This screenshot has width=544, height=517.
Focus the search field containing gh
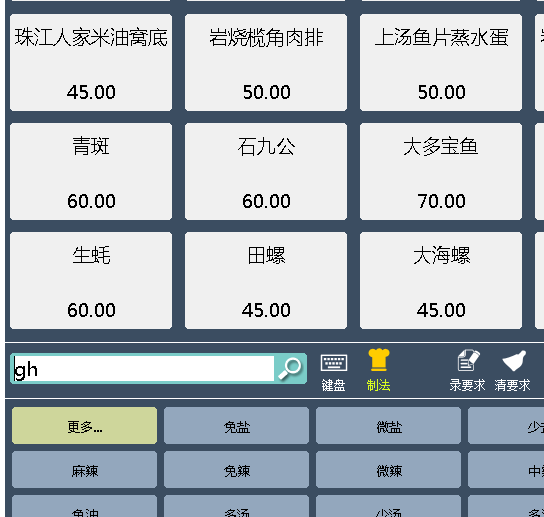(143, 368)
